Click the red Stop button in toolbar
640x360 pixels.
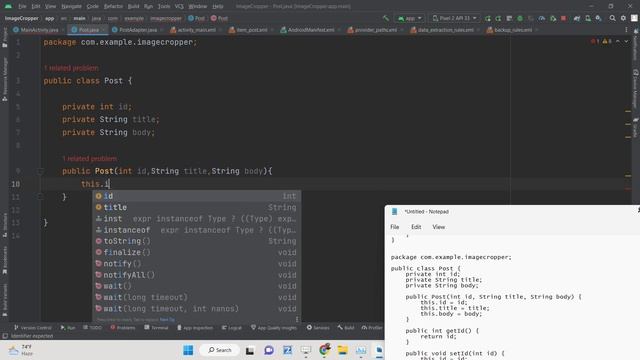click(563, 18)
